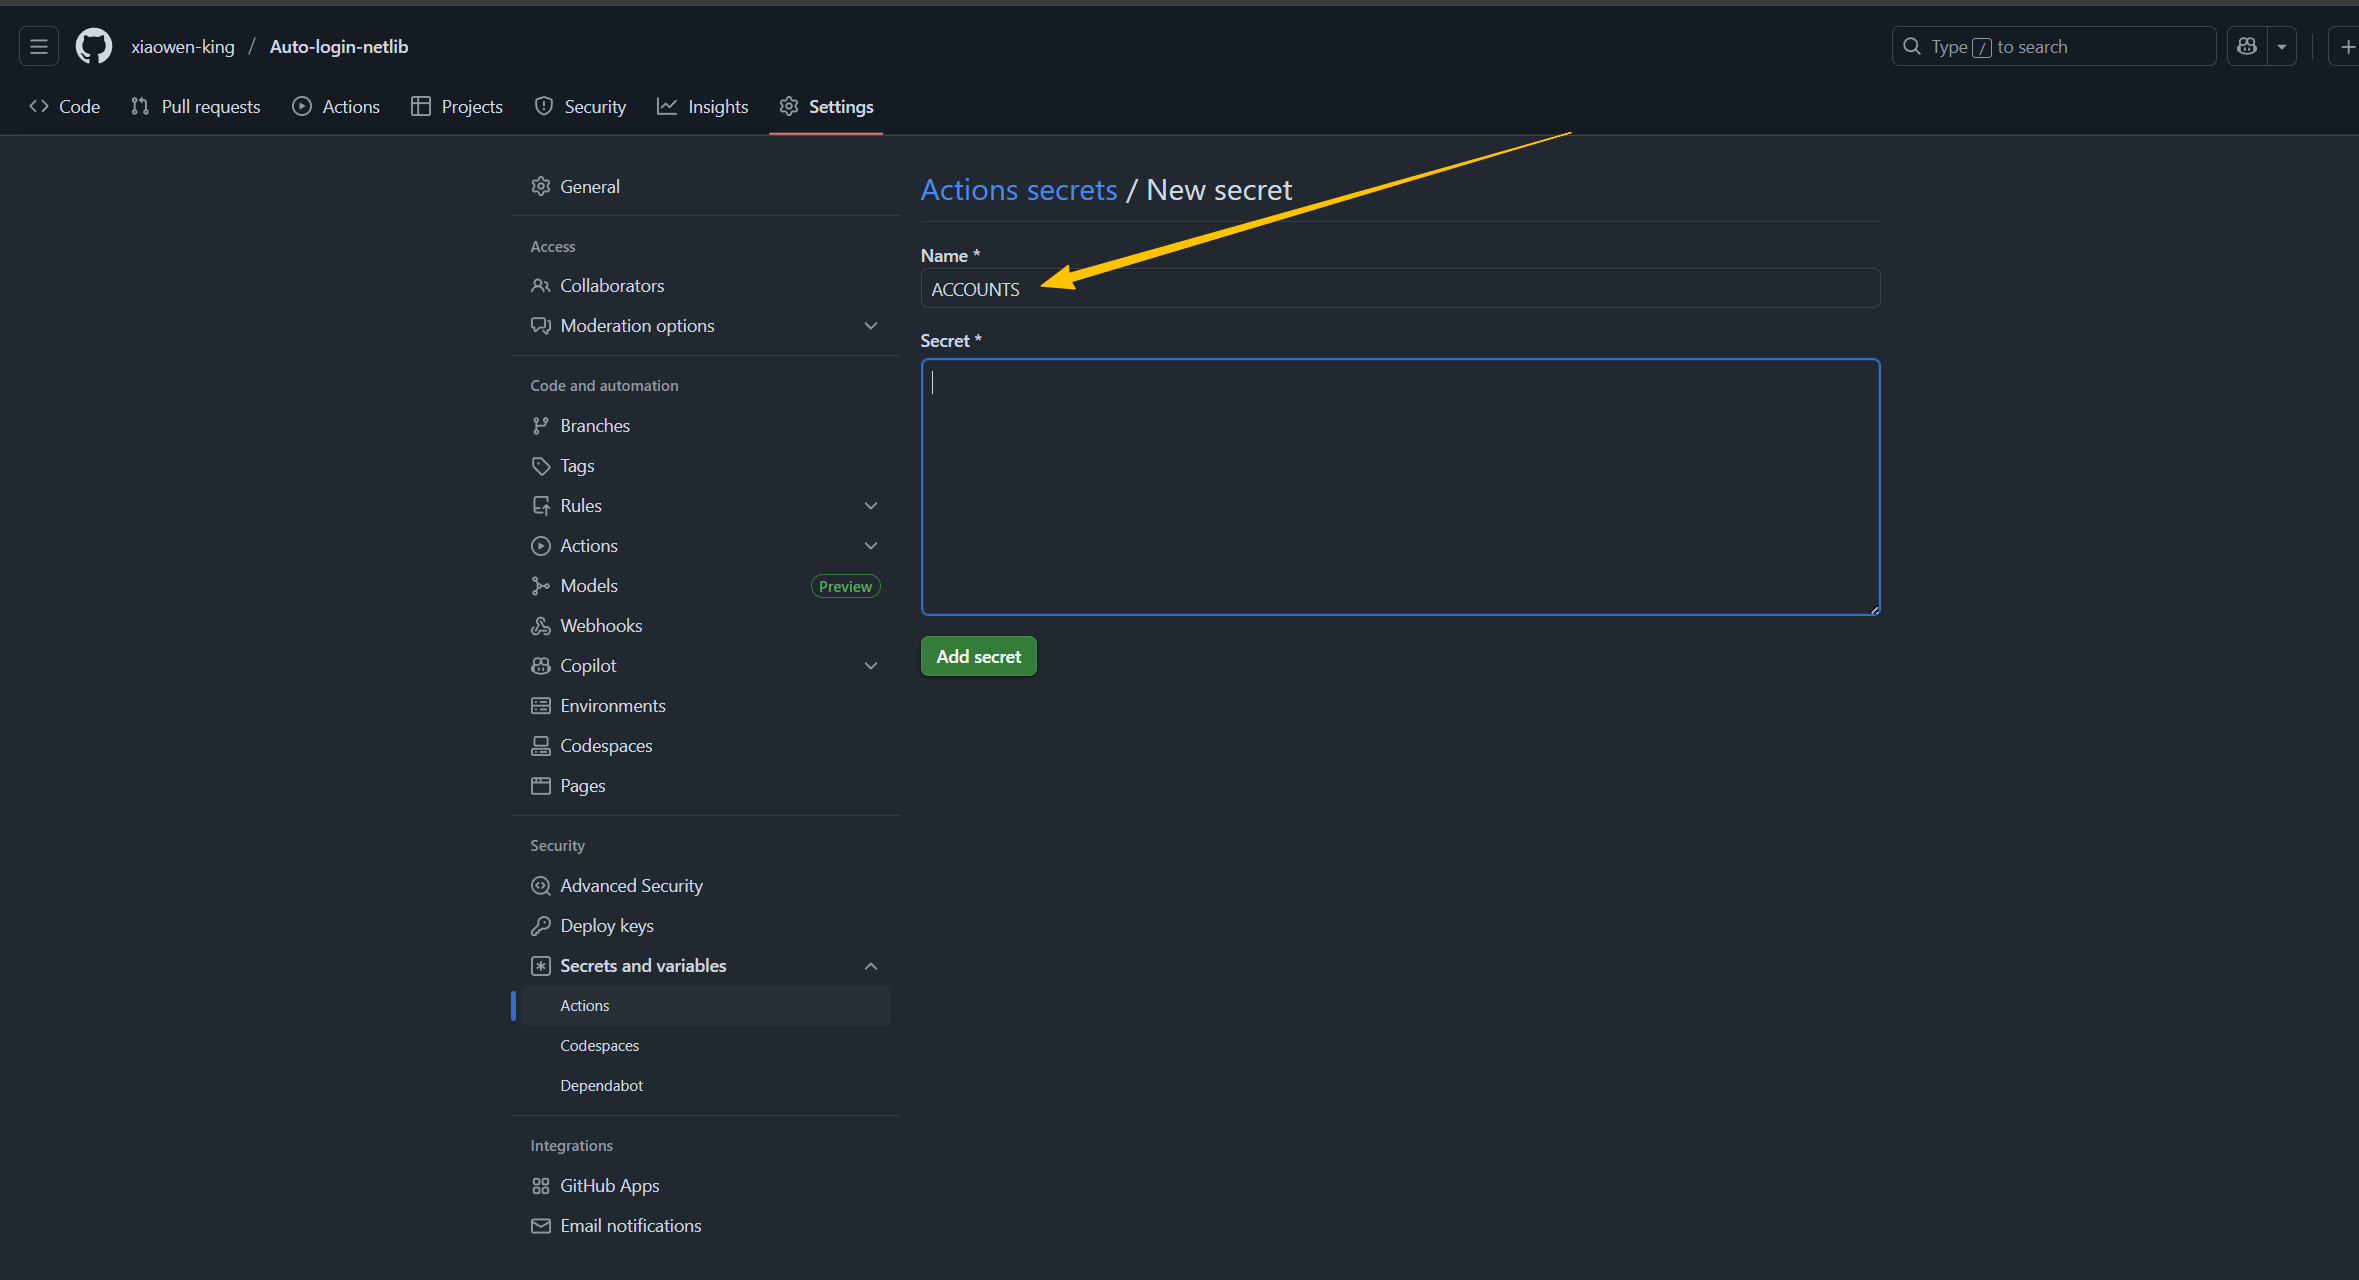The width and height of the screenshot is (2359, 1280).
Task: Open the hamburger navigation menu
Action: (x=39, y=46)
